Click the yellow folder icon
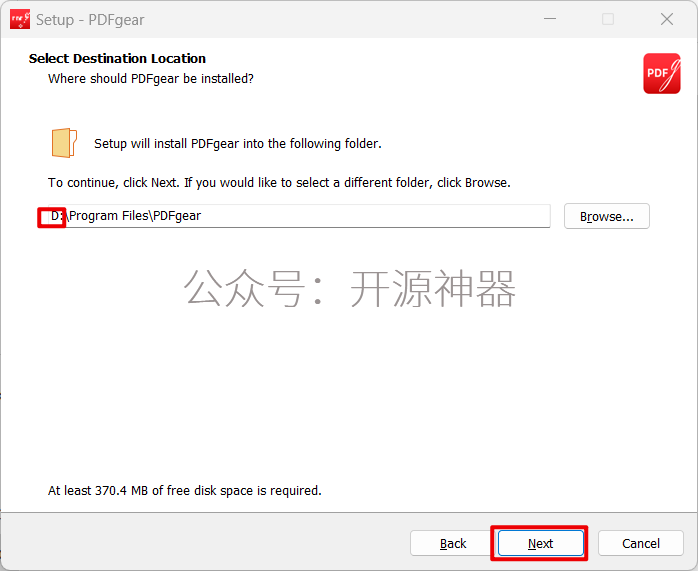 65,143
